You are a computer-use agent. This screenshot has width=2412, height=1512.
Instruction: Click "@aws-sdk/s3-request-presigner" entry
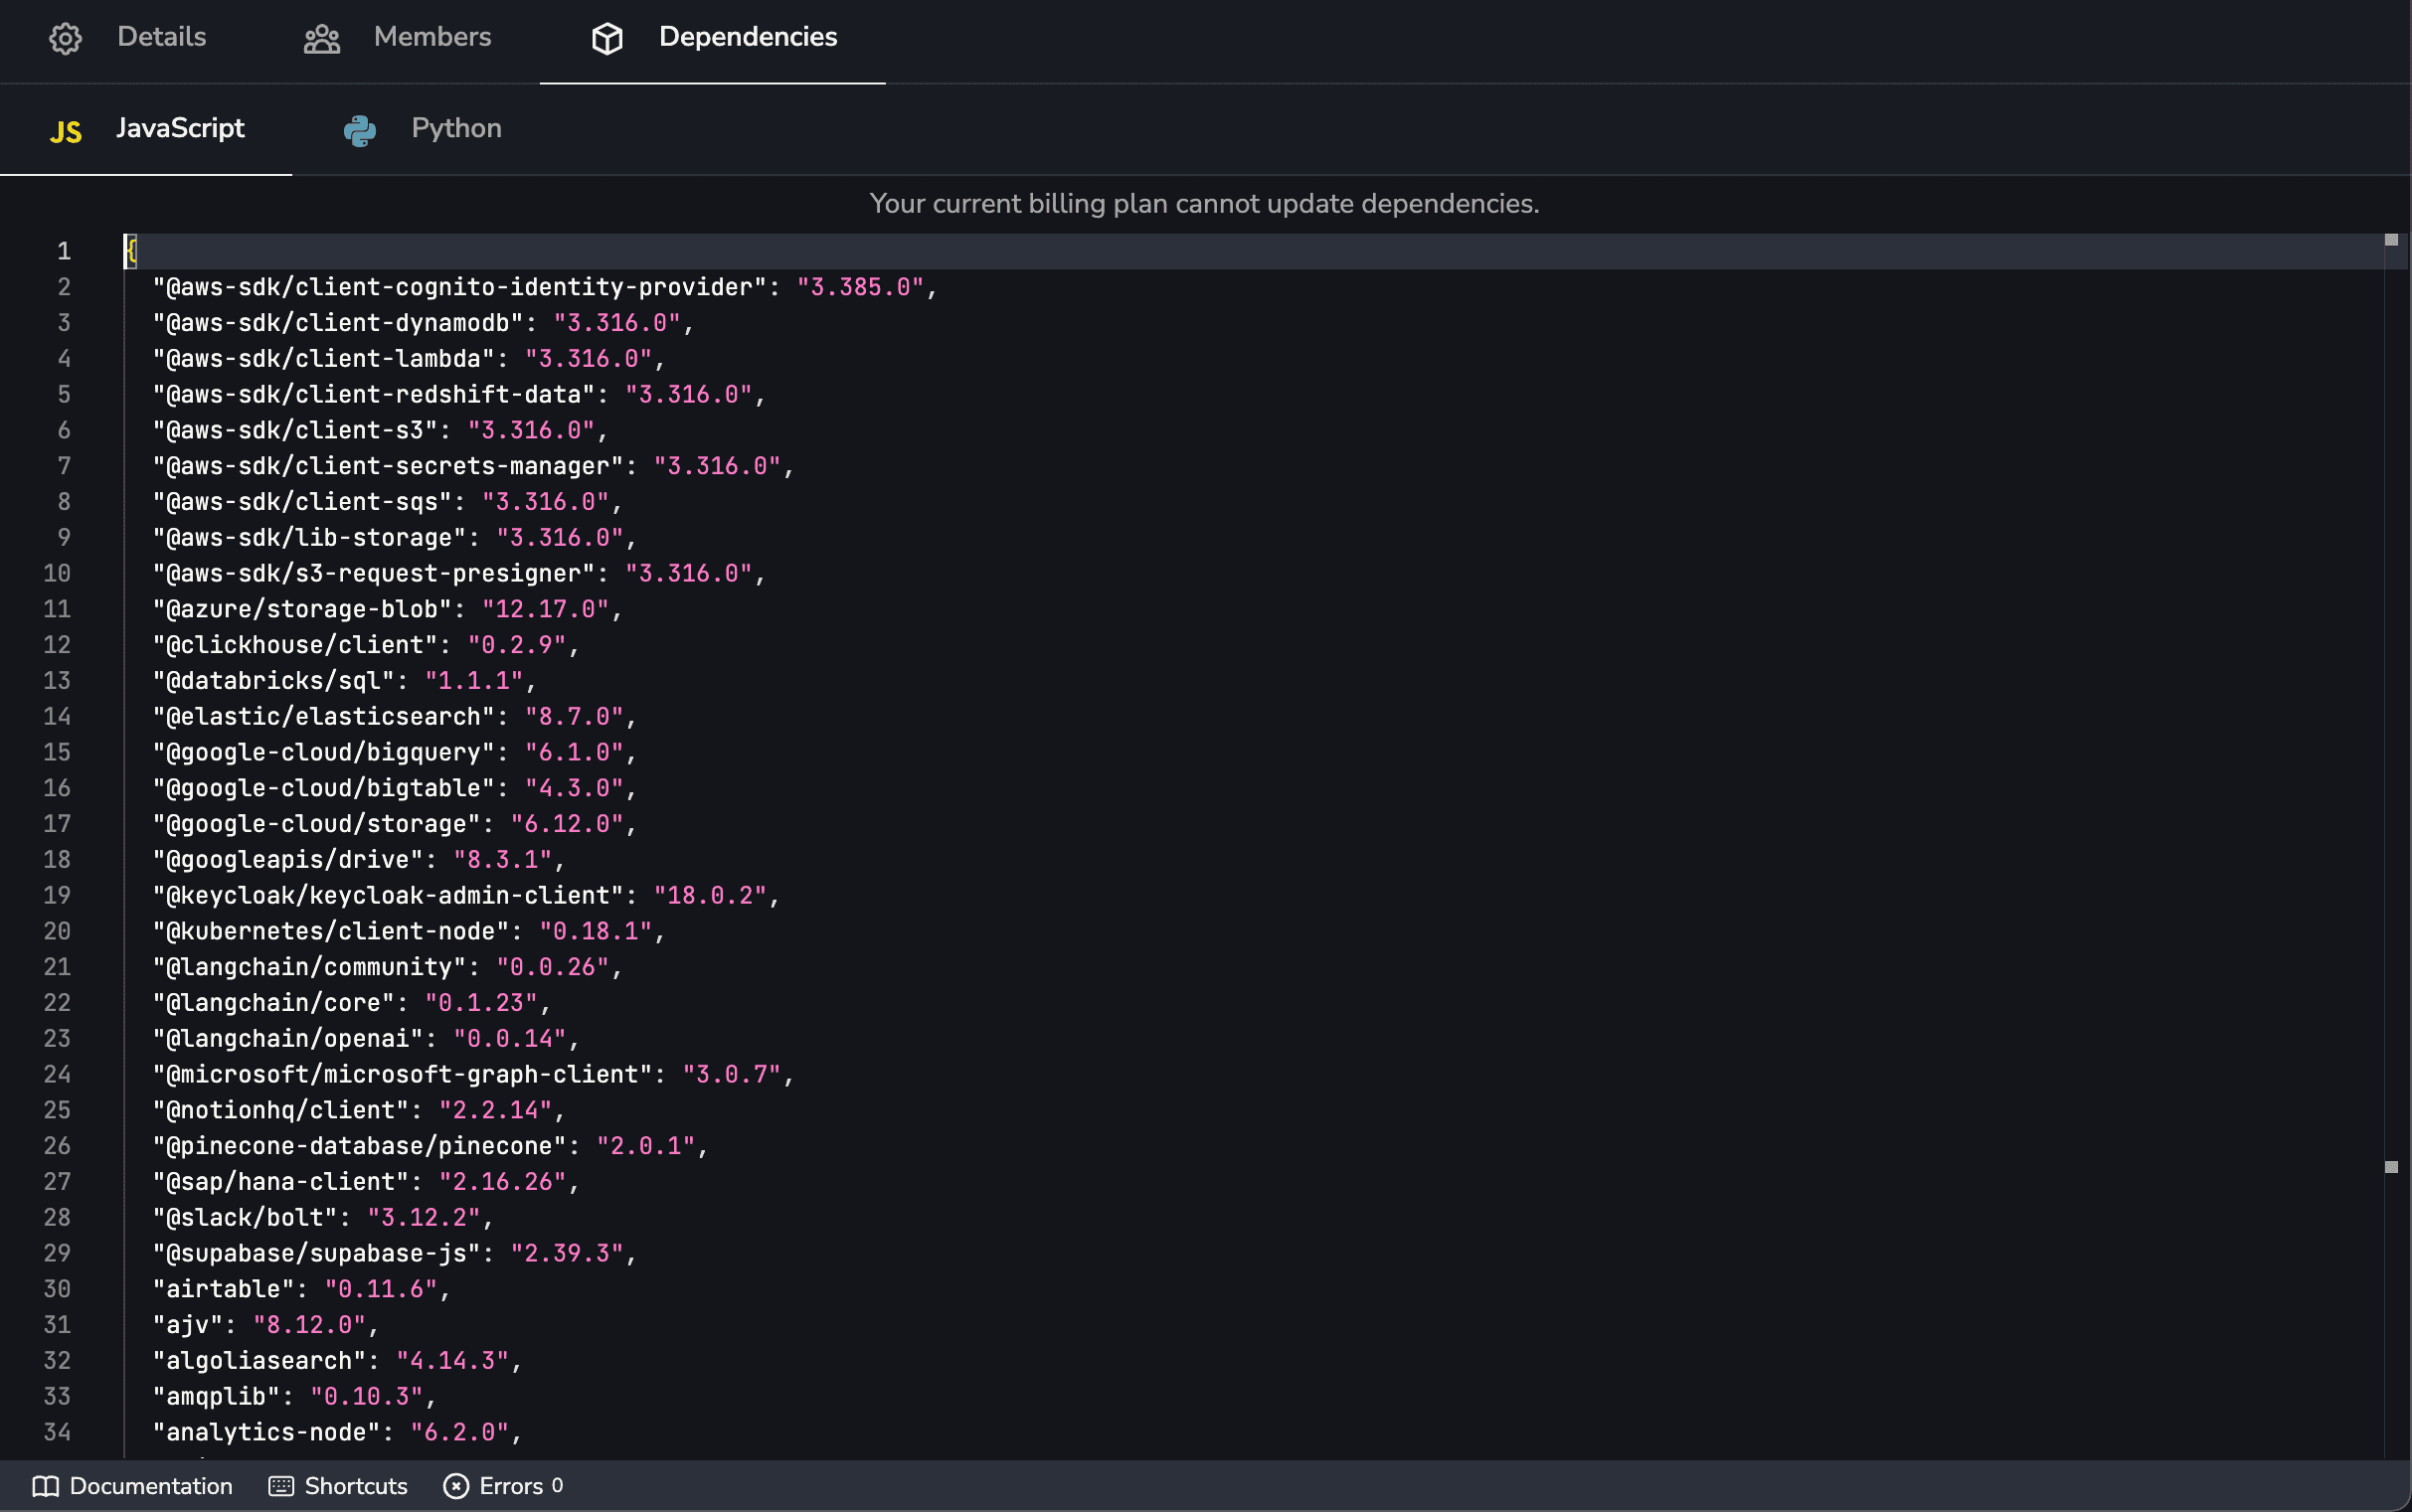tap(459, 574)
